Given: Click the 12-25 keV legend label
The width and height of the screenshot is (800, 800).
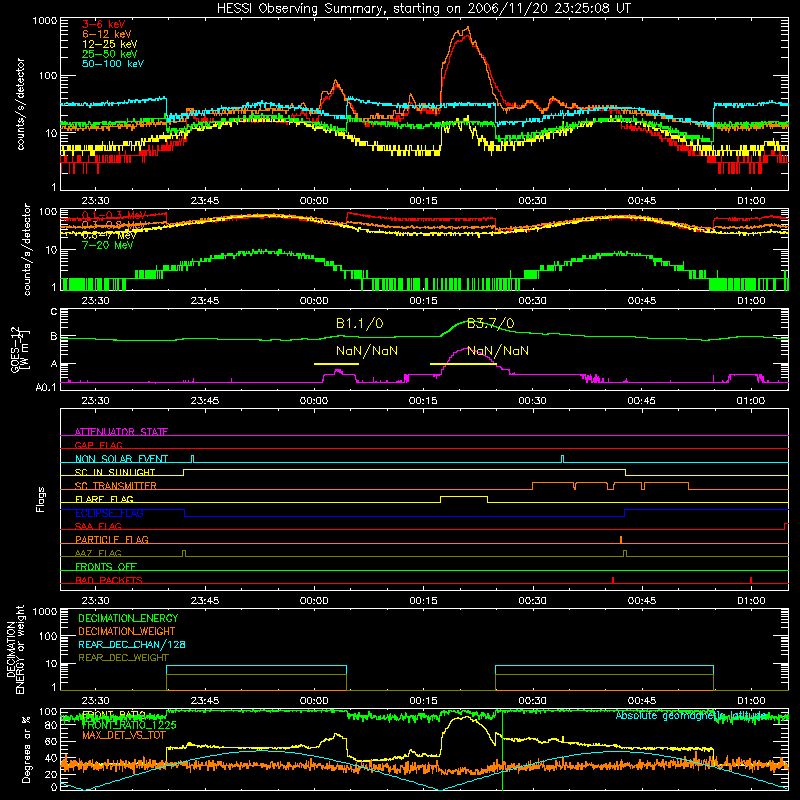Looking at the screenshot, I should tap(110, 44).
